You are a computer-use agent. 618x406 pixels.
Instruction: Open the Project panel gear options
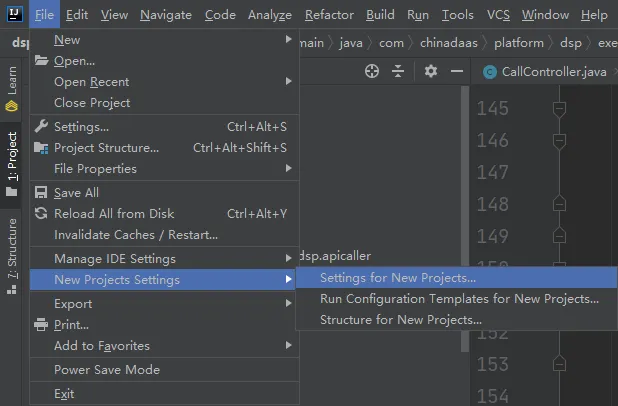click(431, 71)
